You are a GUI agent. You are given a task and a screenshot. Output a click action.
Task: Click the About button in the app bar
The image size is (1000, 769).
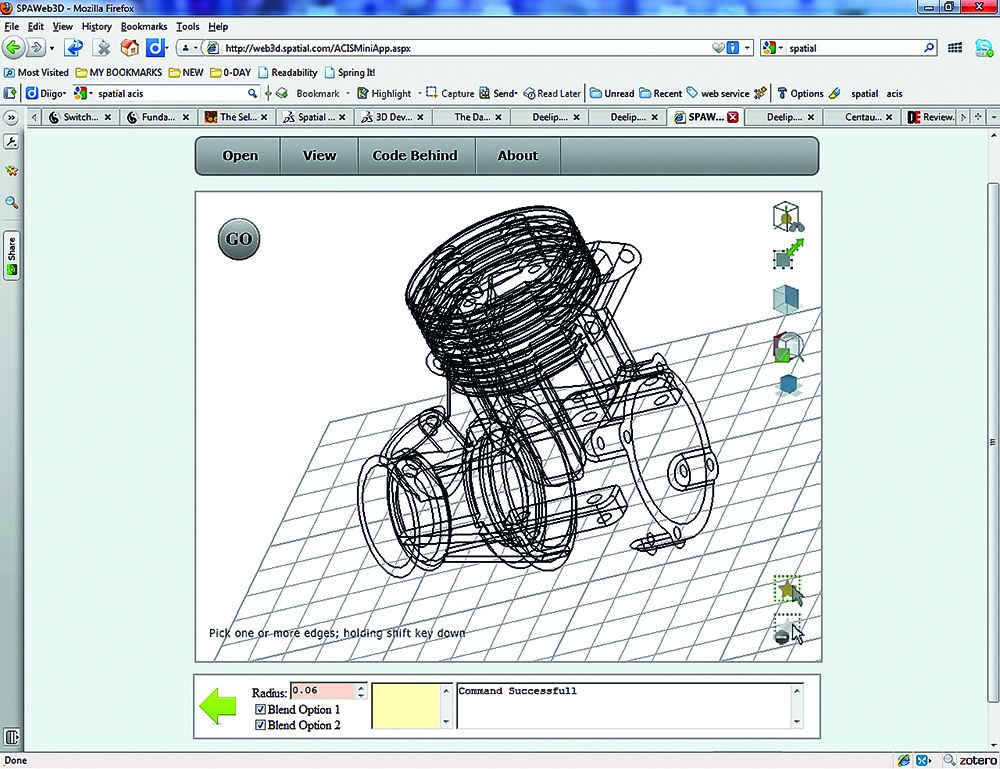(517, 156)
